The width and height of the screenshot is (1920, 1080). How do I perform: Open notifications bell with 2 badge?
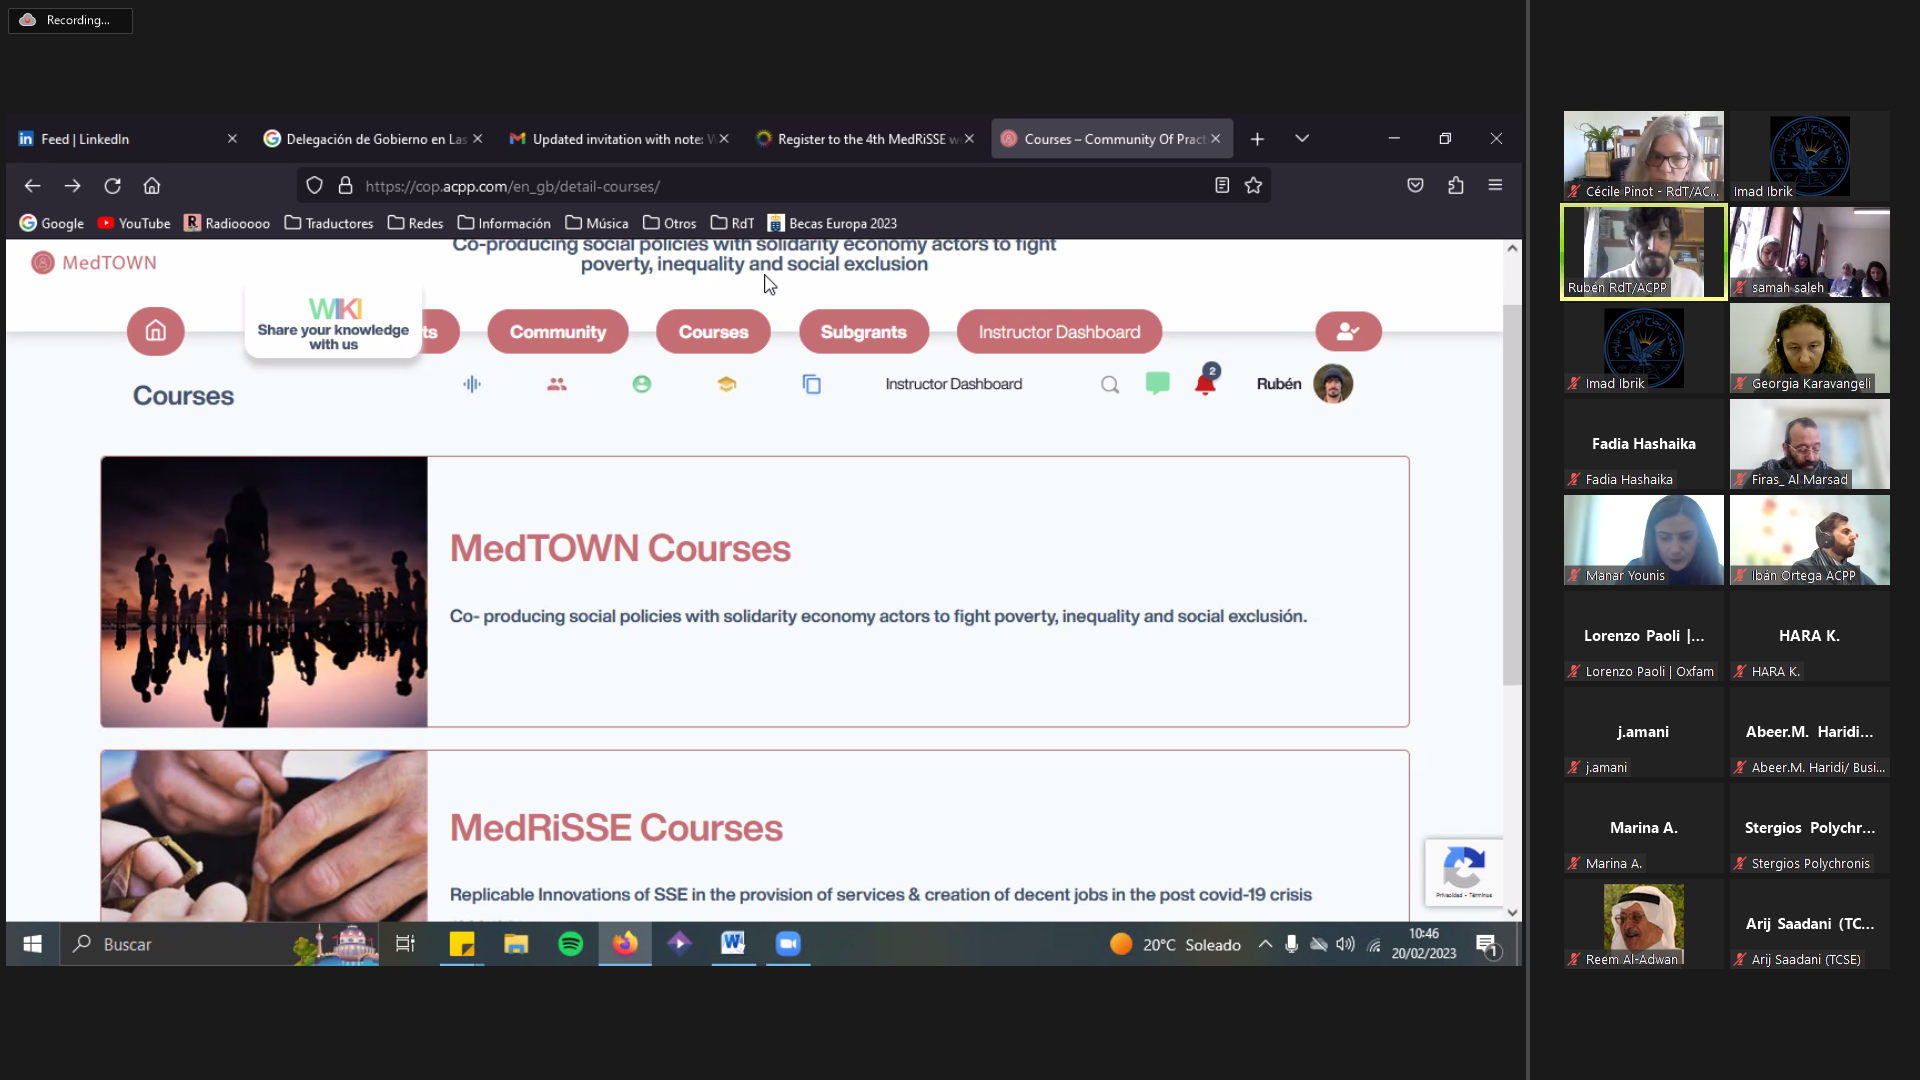point(1206,382)
